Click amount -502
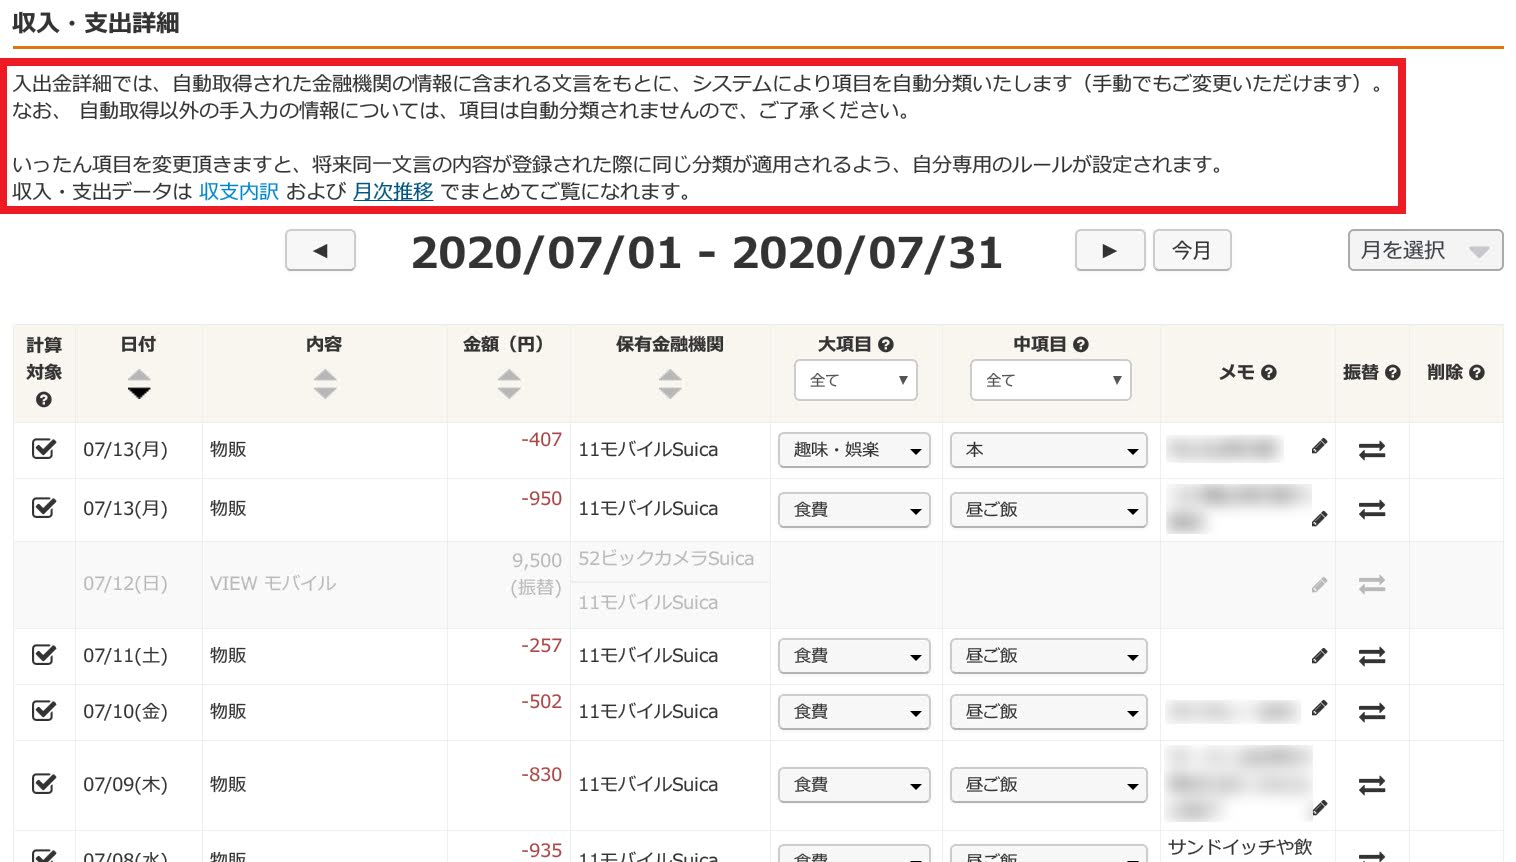This screenshot has height=862, width=1516. click(x=541, y=701)
